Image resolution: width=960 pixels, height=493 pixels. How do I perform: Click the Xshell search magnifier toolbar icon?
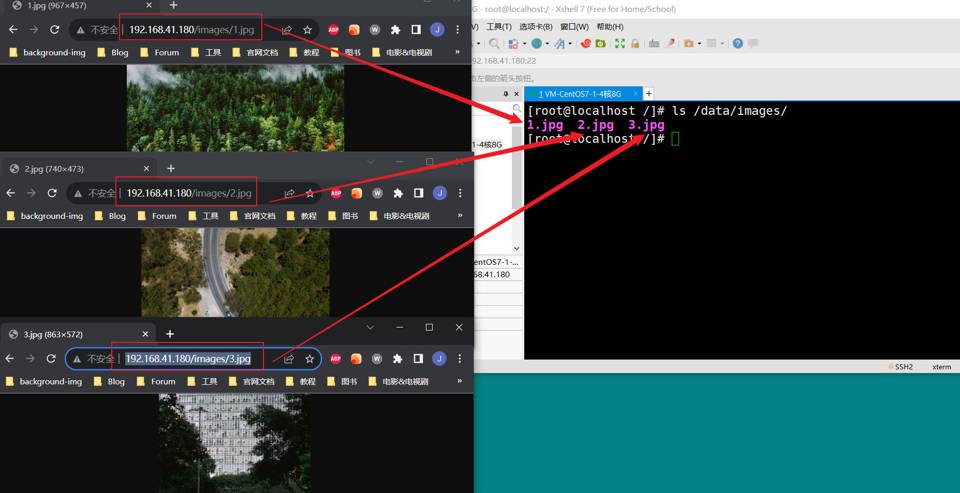tap(494, 44)
